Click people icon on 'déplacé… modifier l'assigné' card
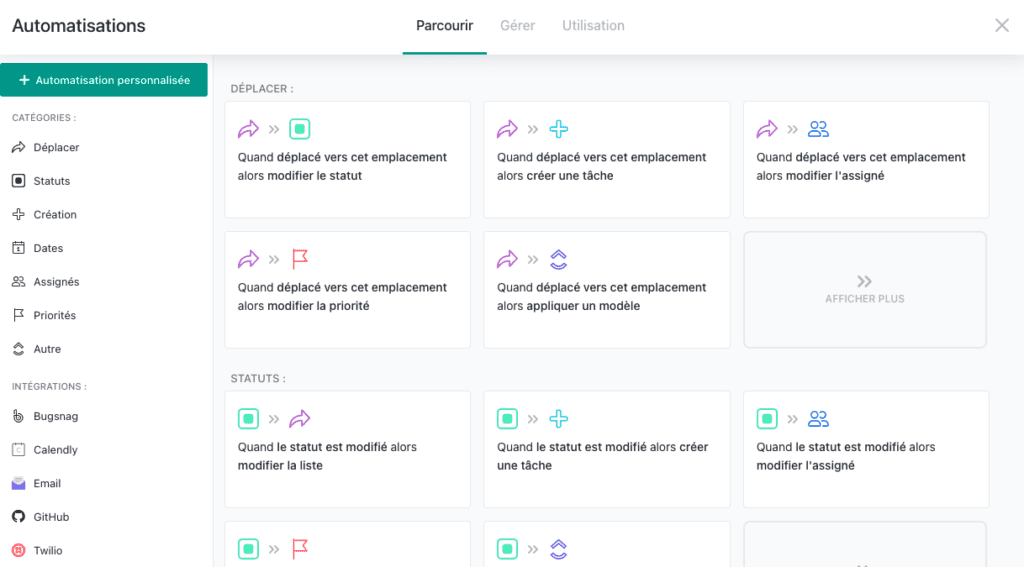This screenshot has width=1024, height=567. (818, 129)
